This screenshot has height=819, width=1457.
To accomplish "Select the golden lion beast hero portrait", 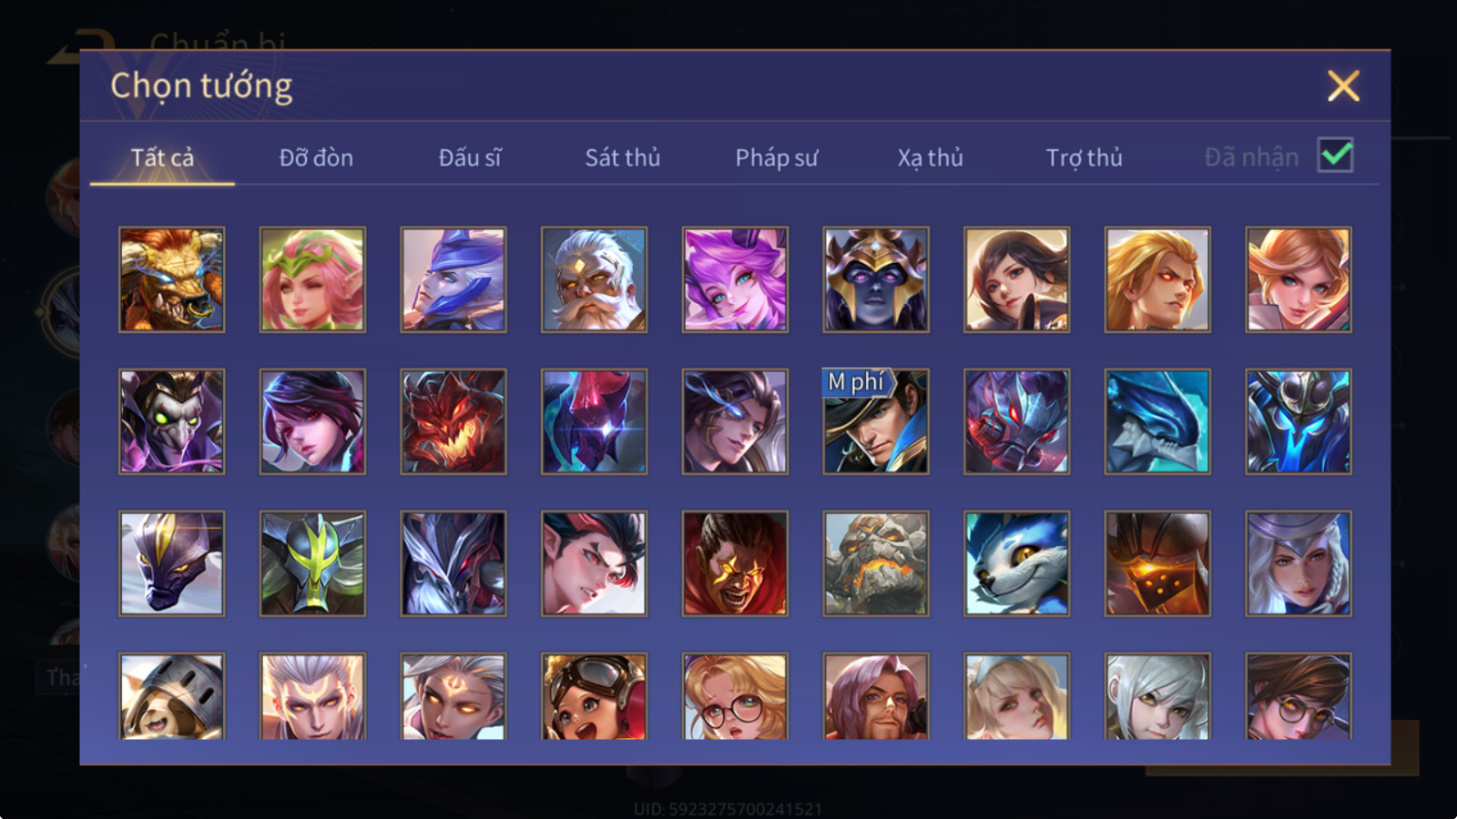I will point(172,279).
